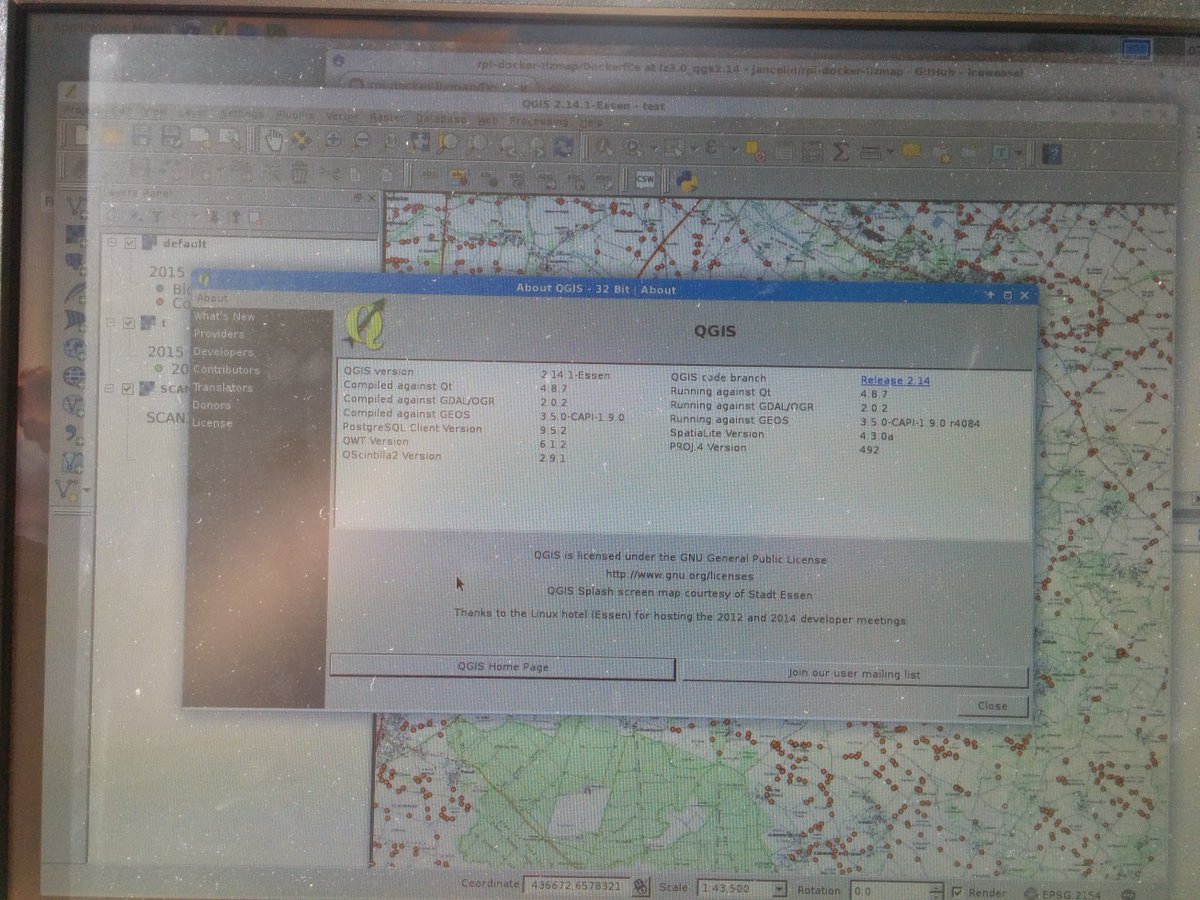
Task: Click the Coordinate input field
Action: coord(576,886)
